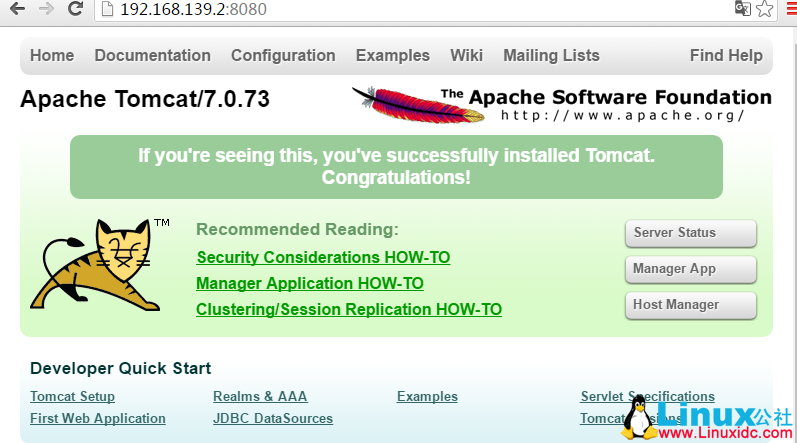
Task: Go to the Configuration menu item
Action: click(x=283, y=56)
